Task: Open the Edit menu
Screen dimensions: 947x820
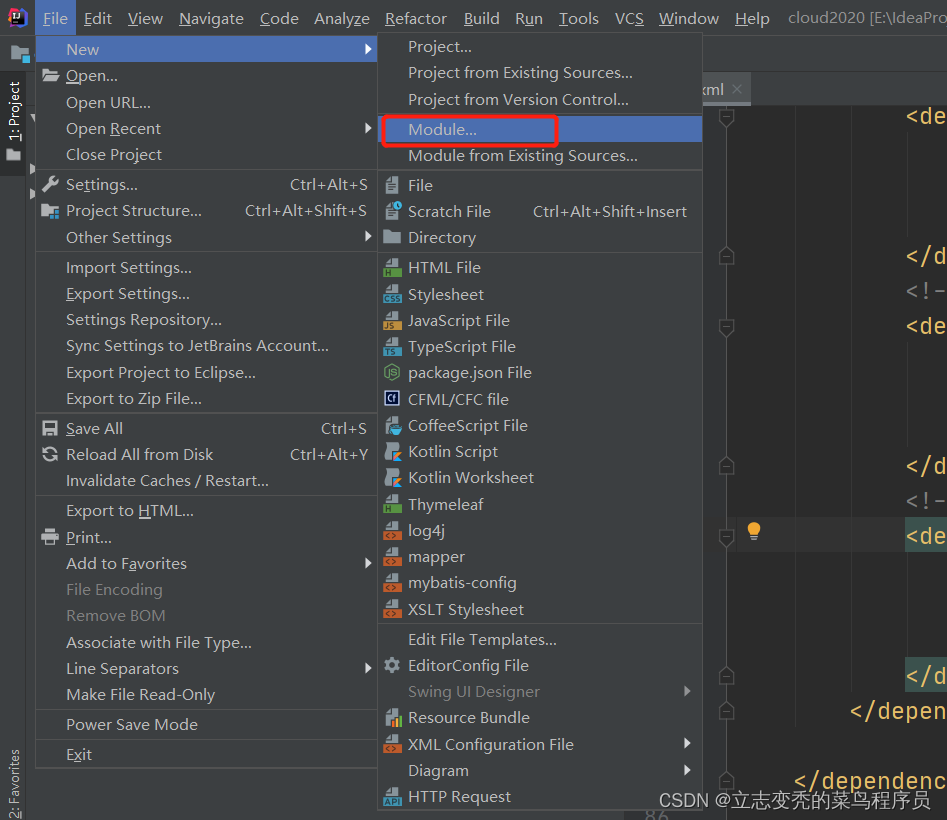Action: point(97,19)
